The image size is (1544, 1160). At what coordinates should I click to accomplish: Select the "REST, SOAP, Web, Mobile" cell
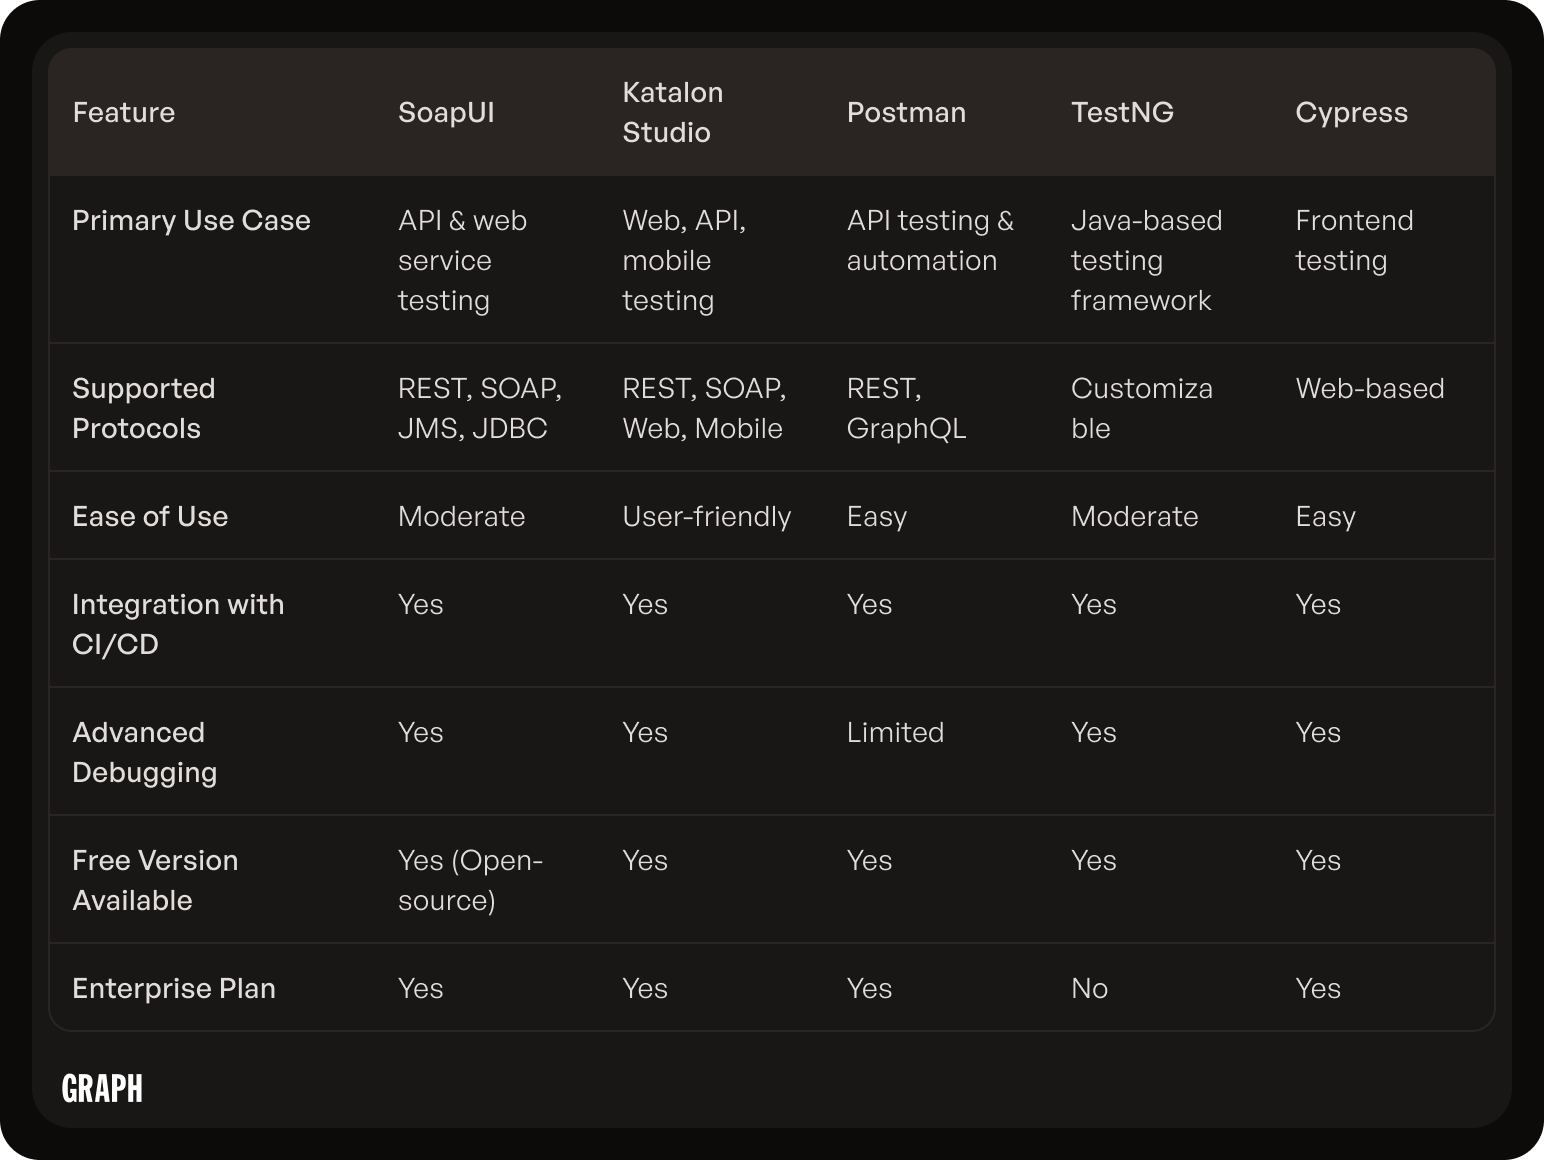(704, 408)
